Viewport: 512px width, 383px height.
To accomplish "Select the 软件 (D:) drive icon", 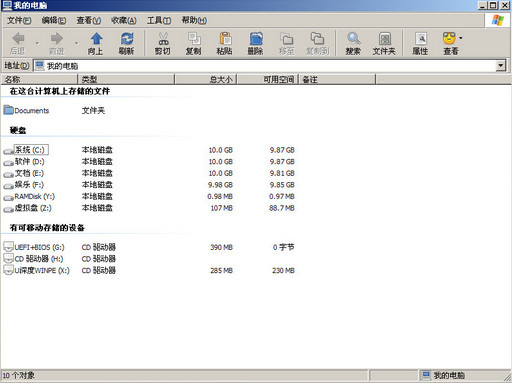I will pos(8,163).
